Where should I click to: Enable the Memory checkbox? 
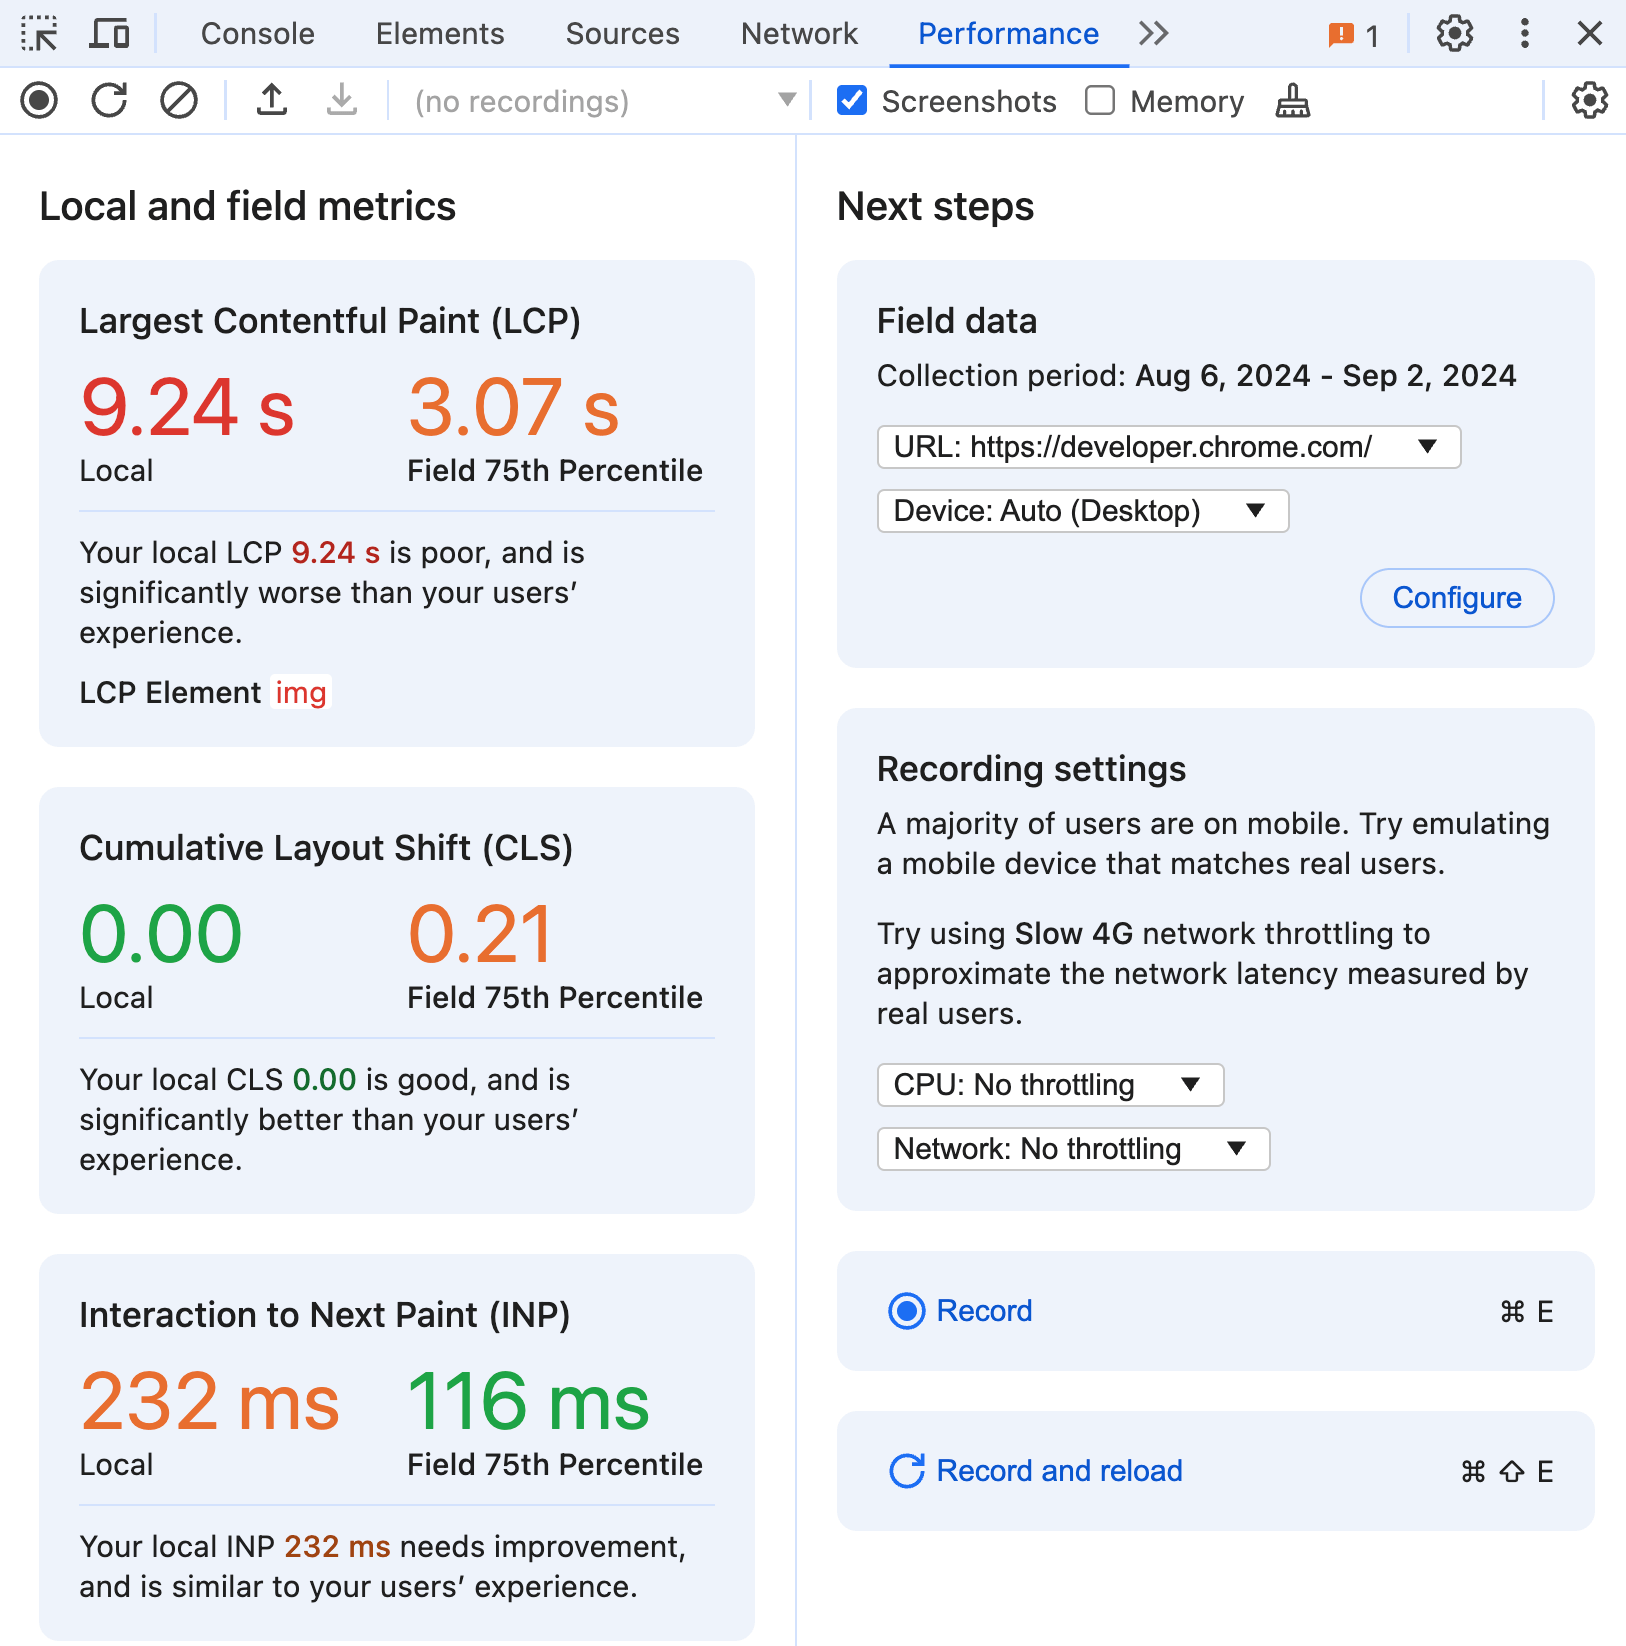click(x=1100, y=100)
